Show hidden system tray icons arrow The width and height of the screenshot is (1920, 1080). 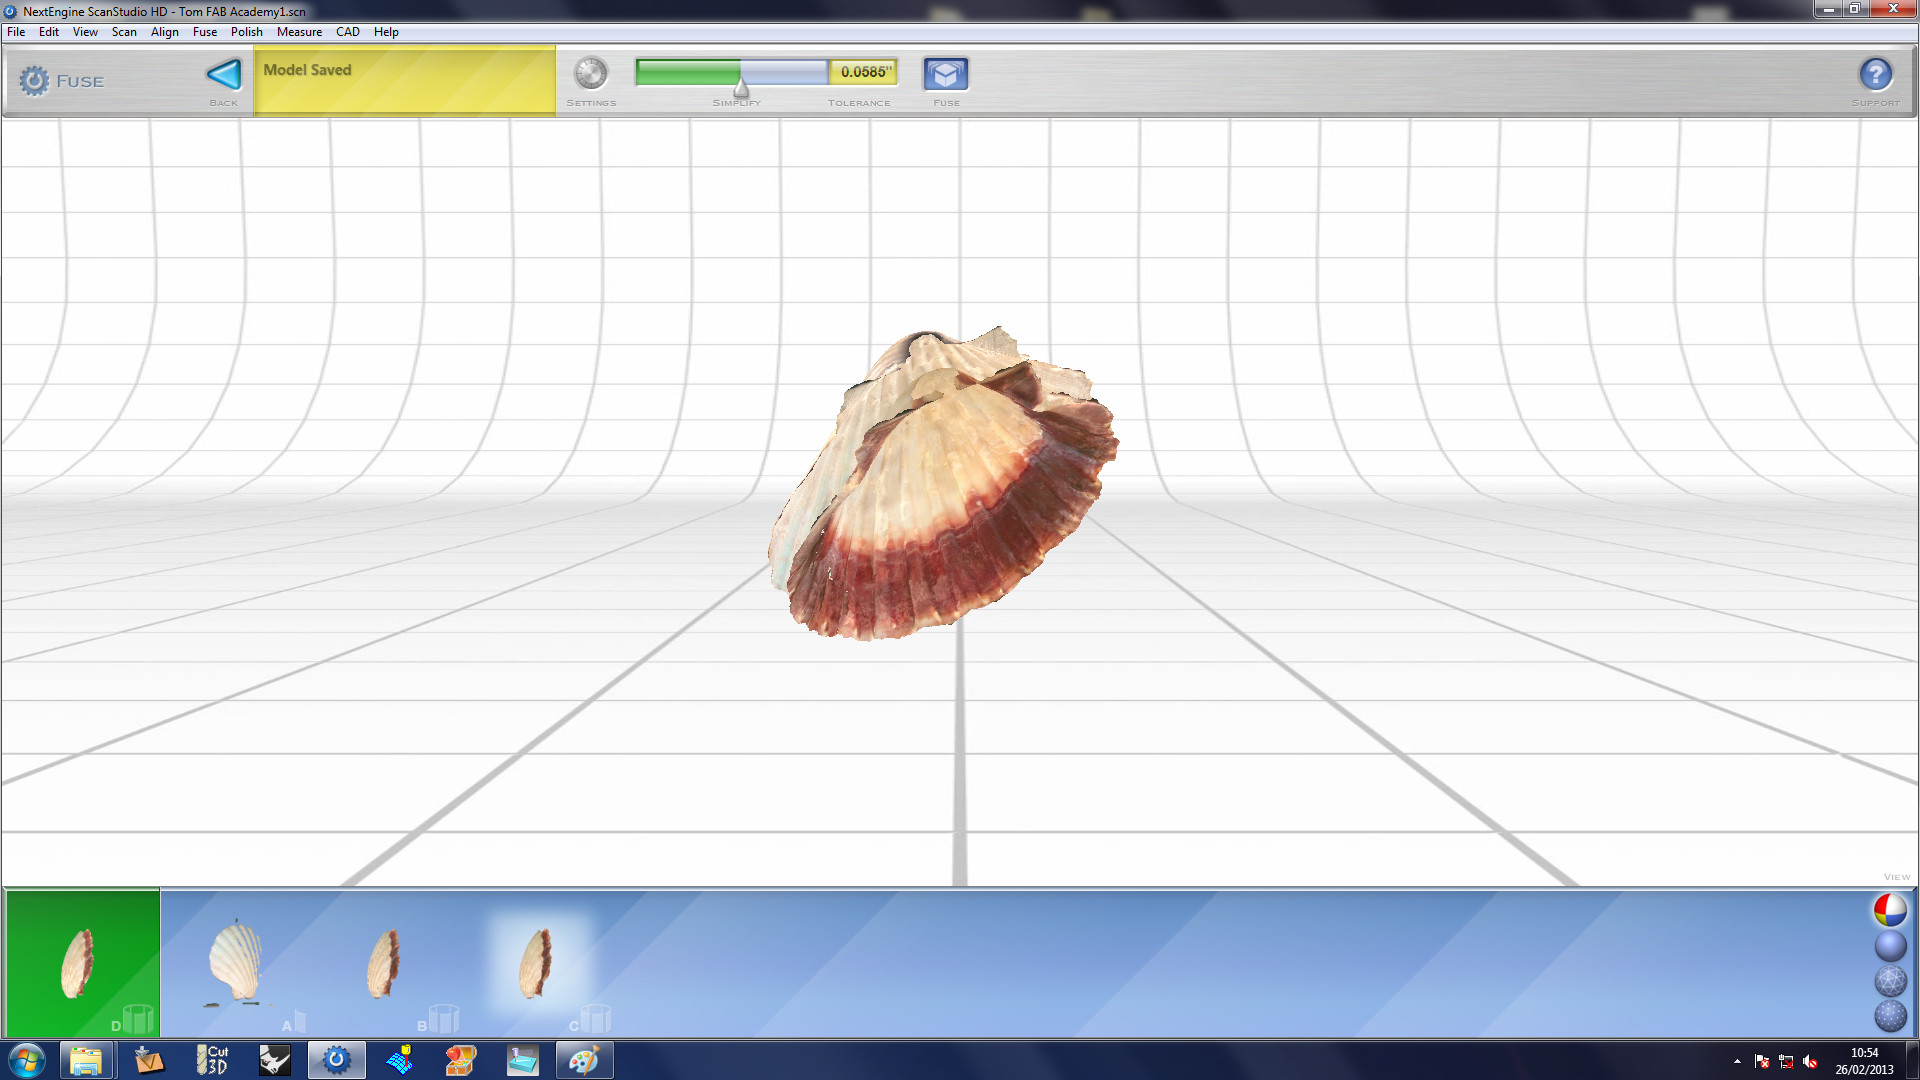pyautogui.click(x=1737, y=1061)
